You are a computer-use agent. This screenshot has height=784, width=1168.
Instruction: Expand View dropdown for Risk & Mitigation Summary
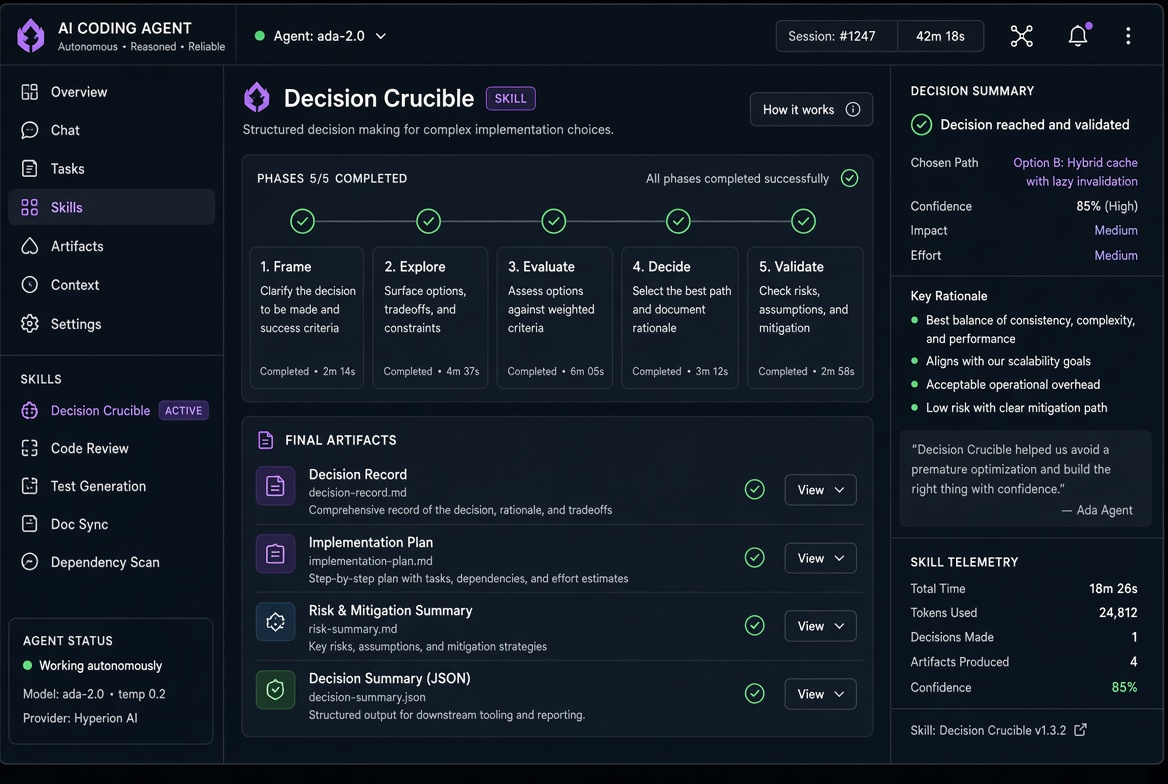[x=820, y=626]
